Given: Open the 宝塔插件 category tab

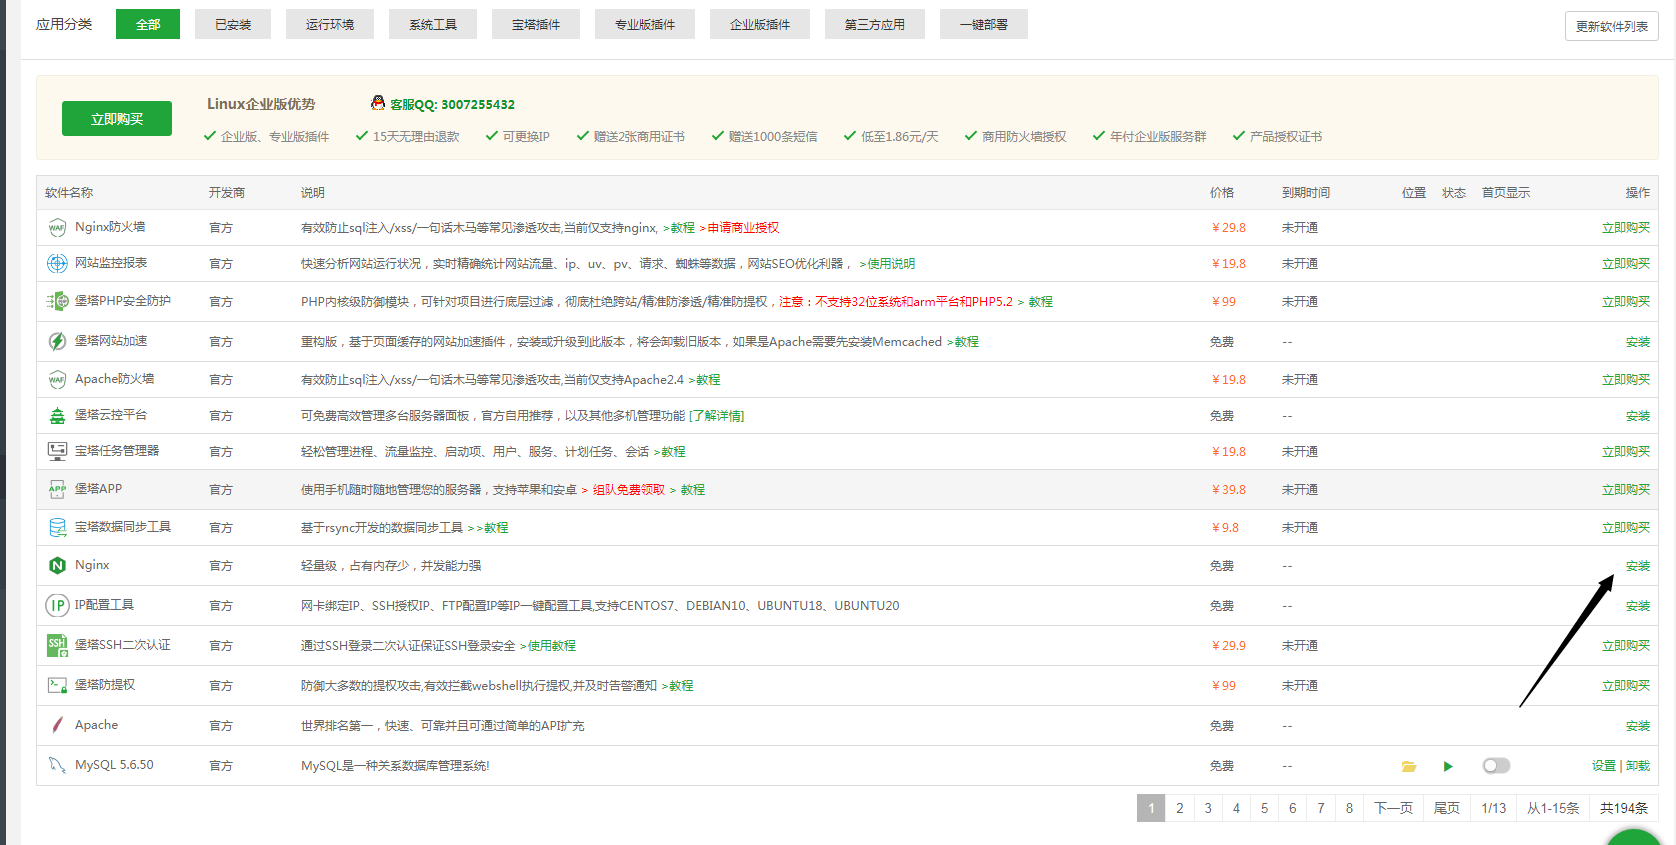Looking at the screenshot, I should 536,24.
